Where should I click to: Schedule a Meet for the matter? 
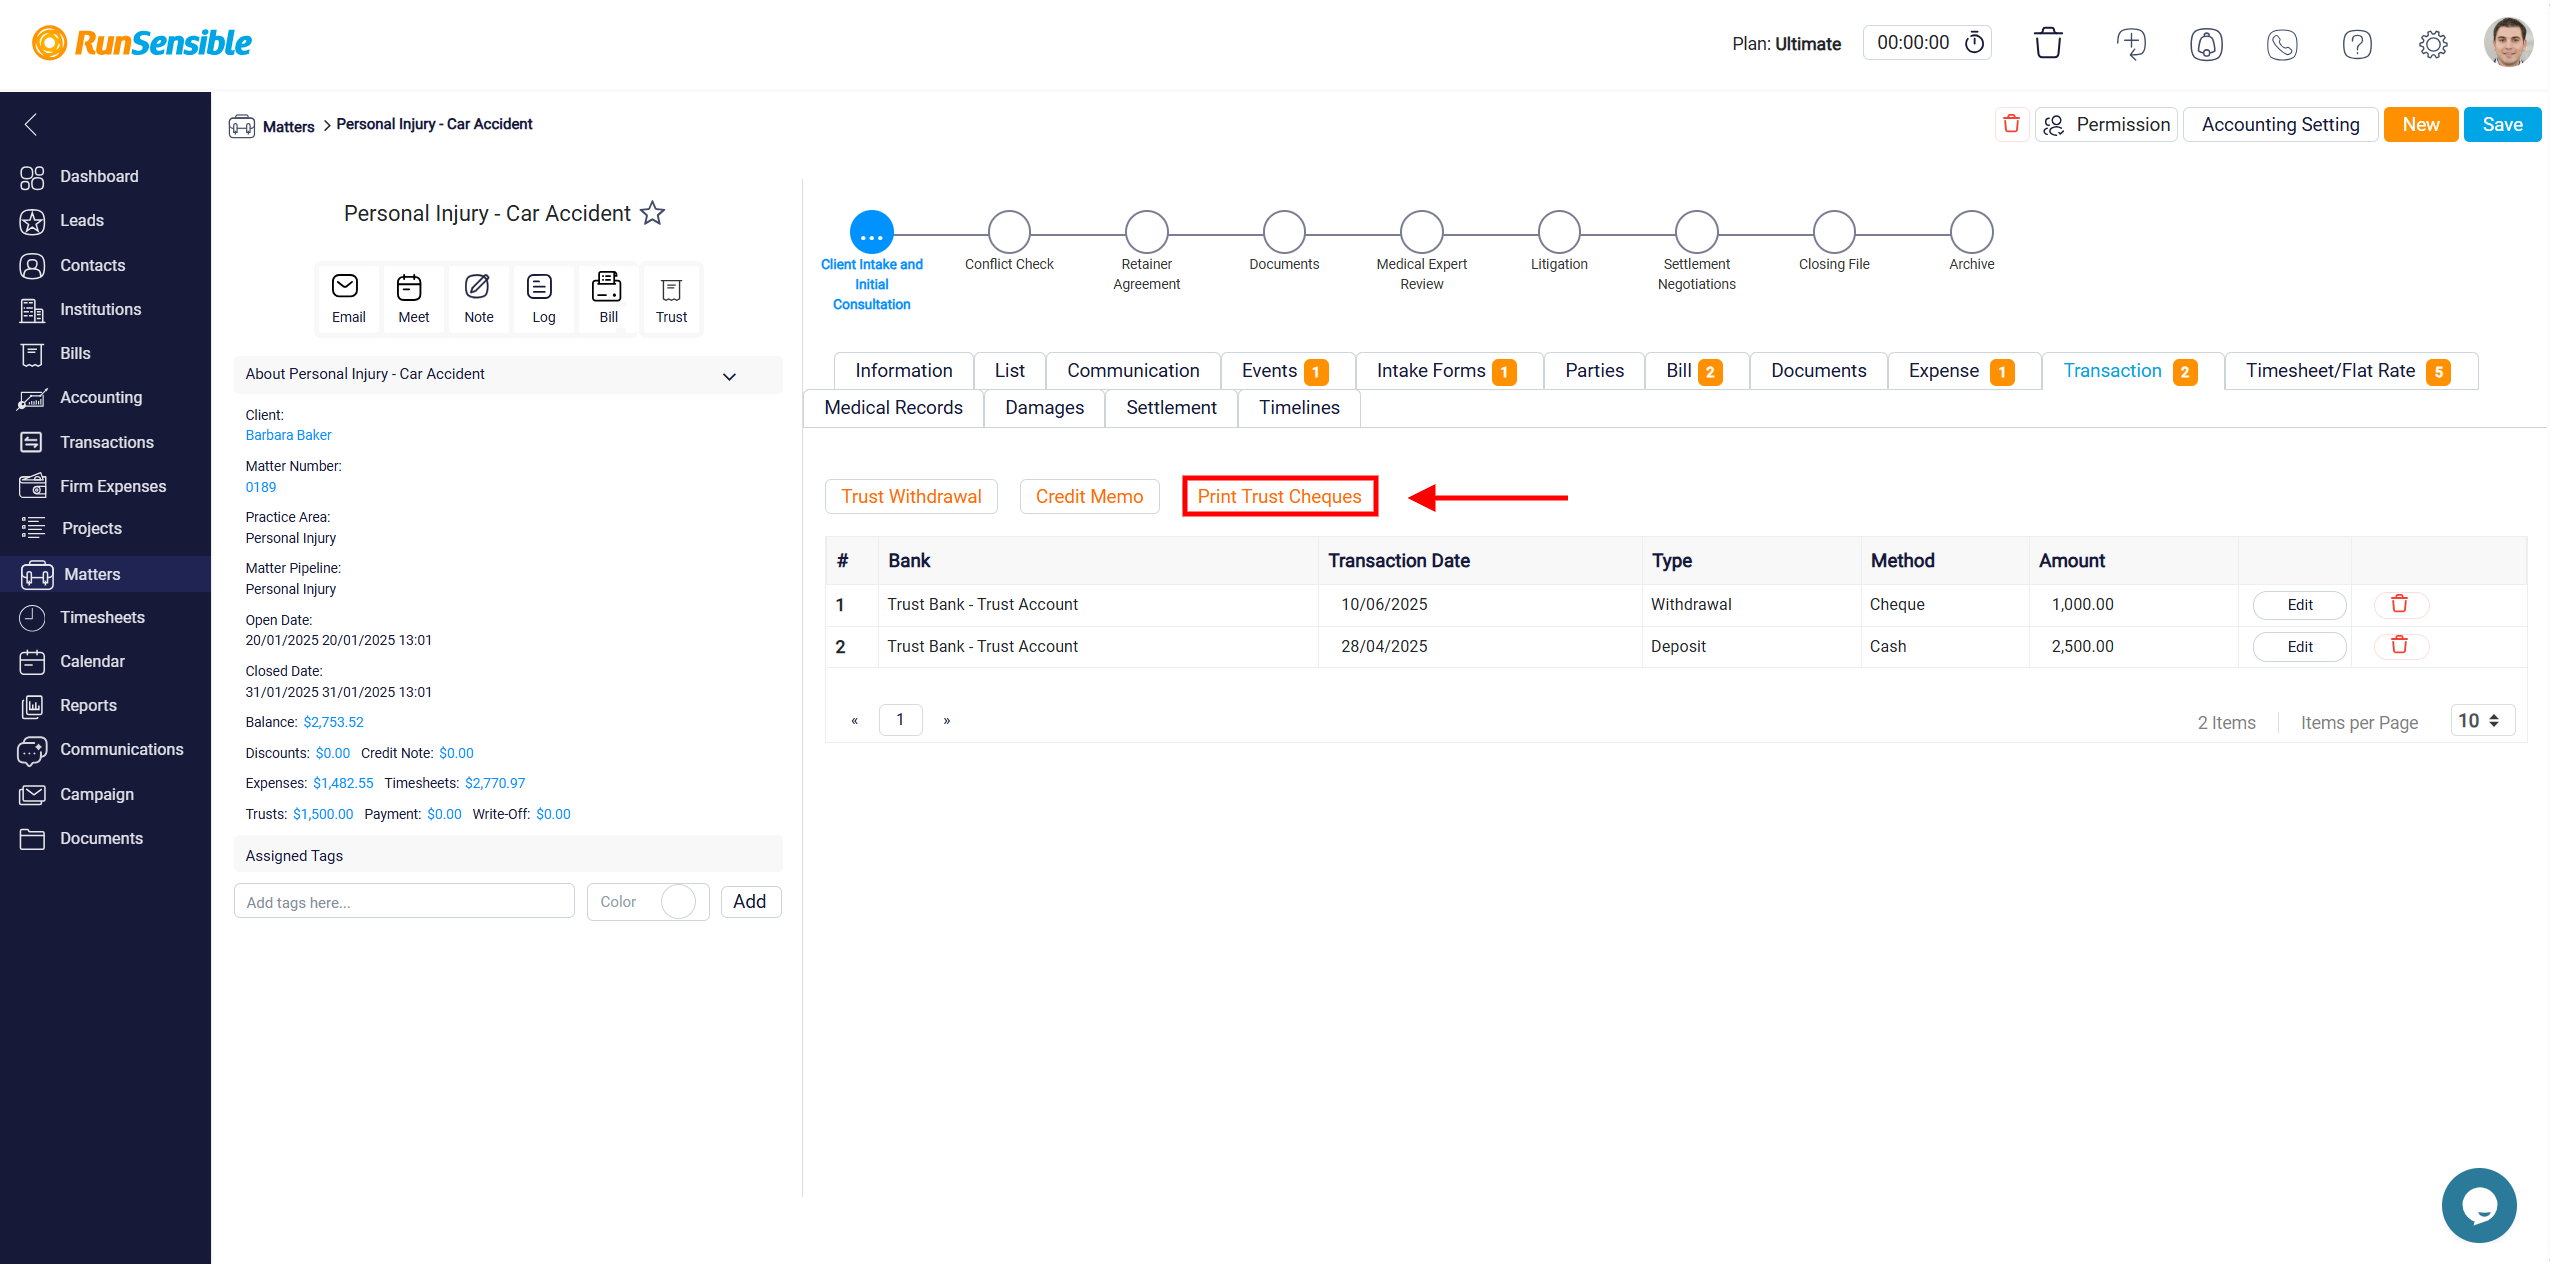(413, 298)
